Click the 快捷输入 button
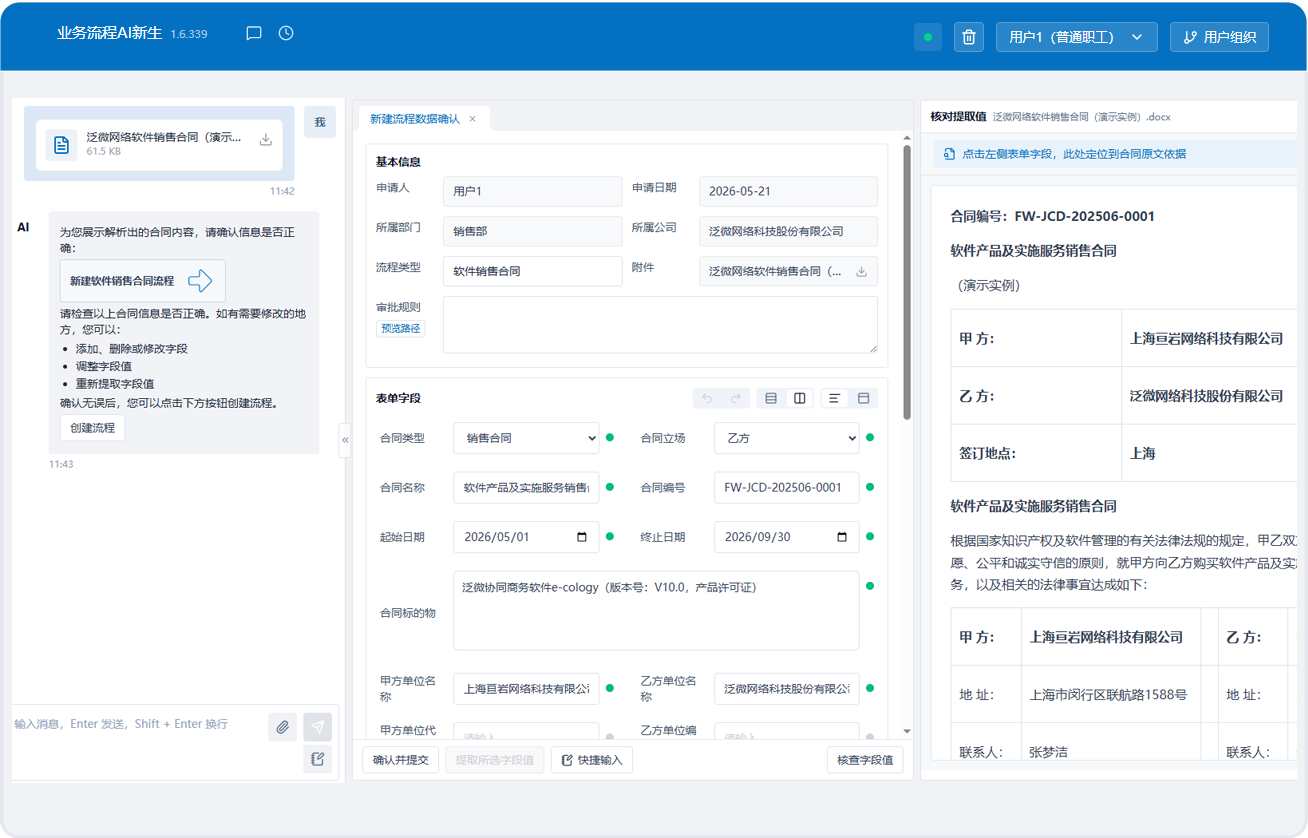 click(x=592, y=760)
